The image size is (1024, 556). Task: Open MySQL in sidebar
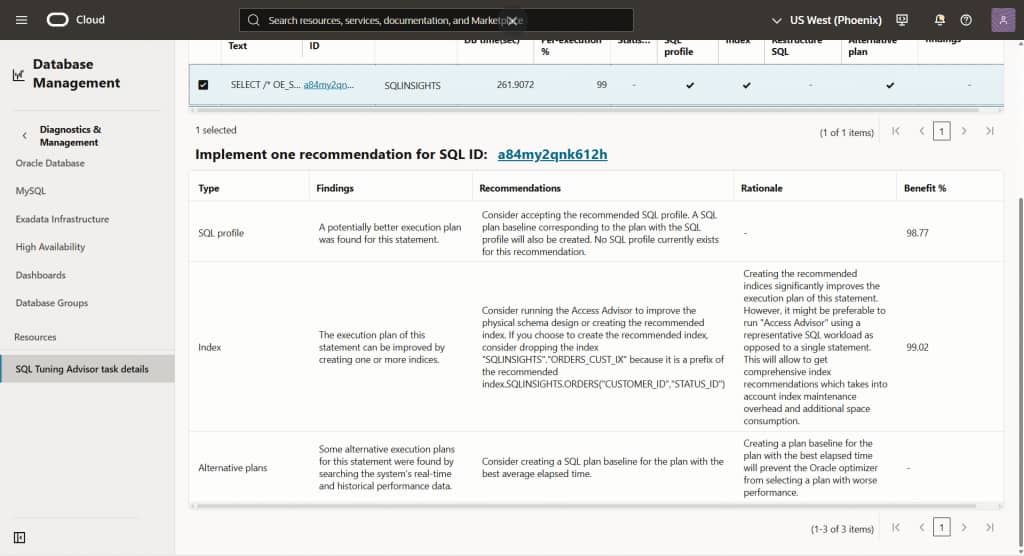click(x=31, y=191)
